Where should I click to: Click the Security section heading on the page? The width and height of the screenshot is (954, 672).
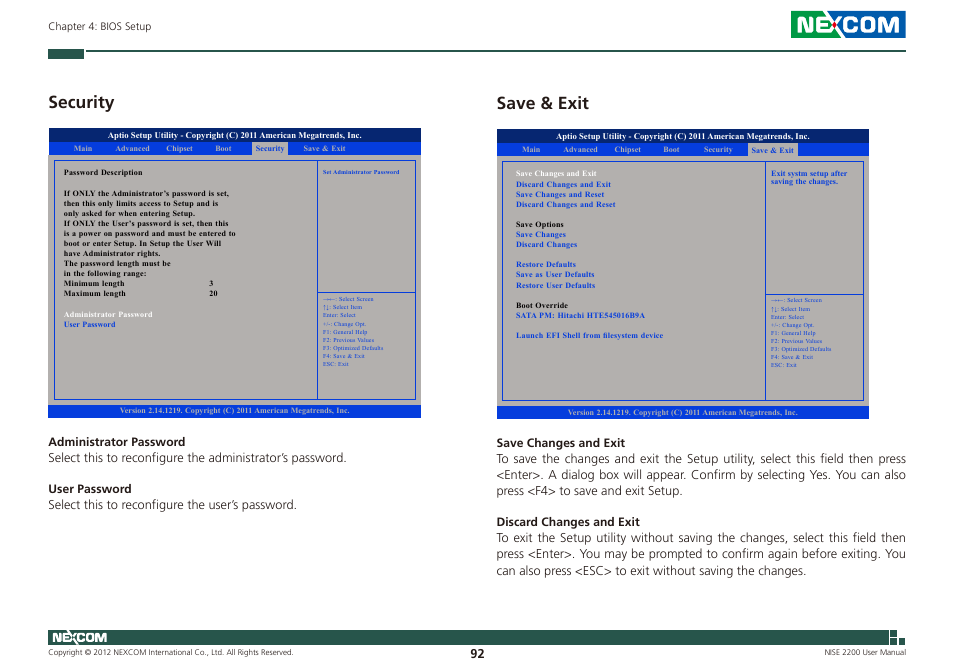click(81, 102)
